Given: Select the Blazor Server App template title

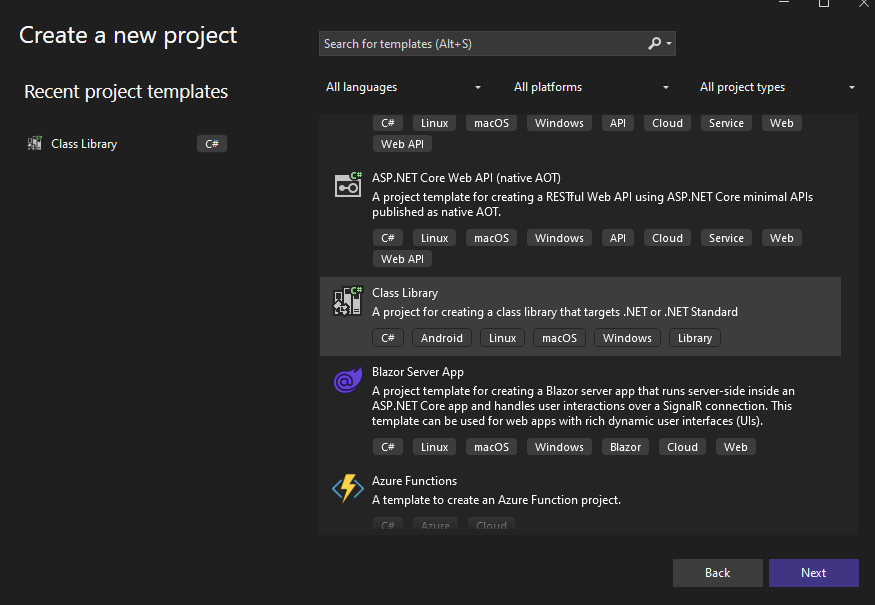Looking at the screenshot, I should point(418,372).
